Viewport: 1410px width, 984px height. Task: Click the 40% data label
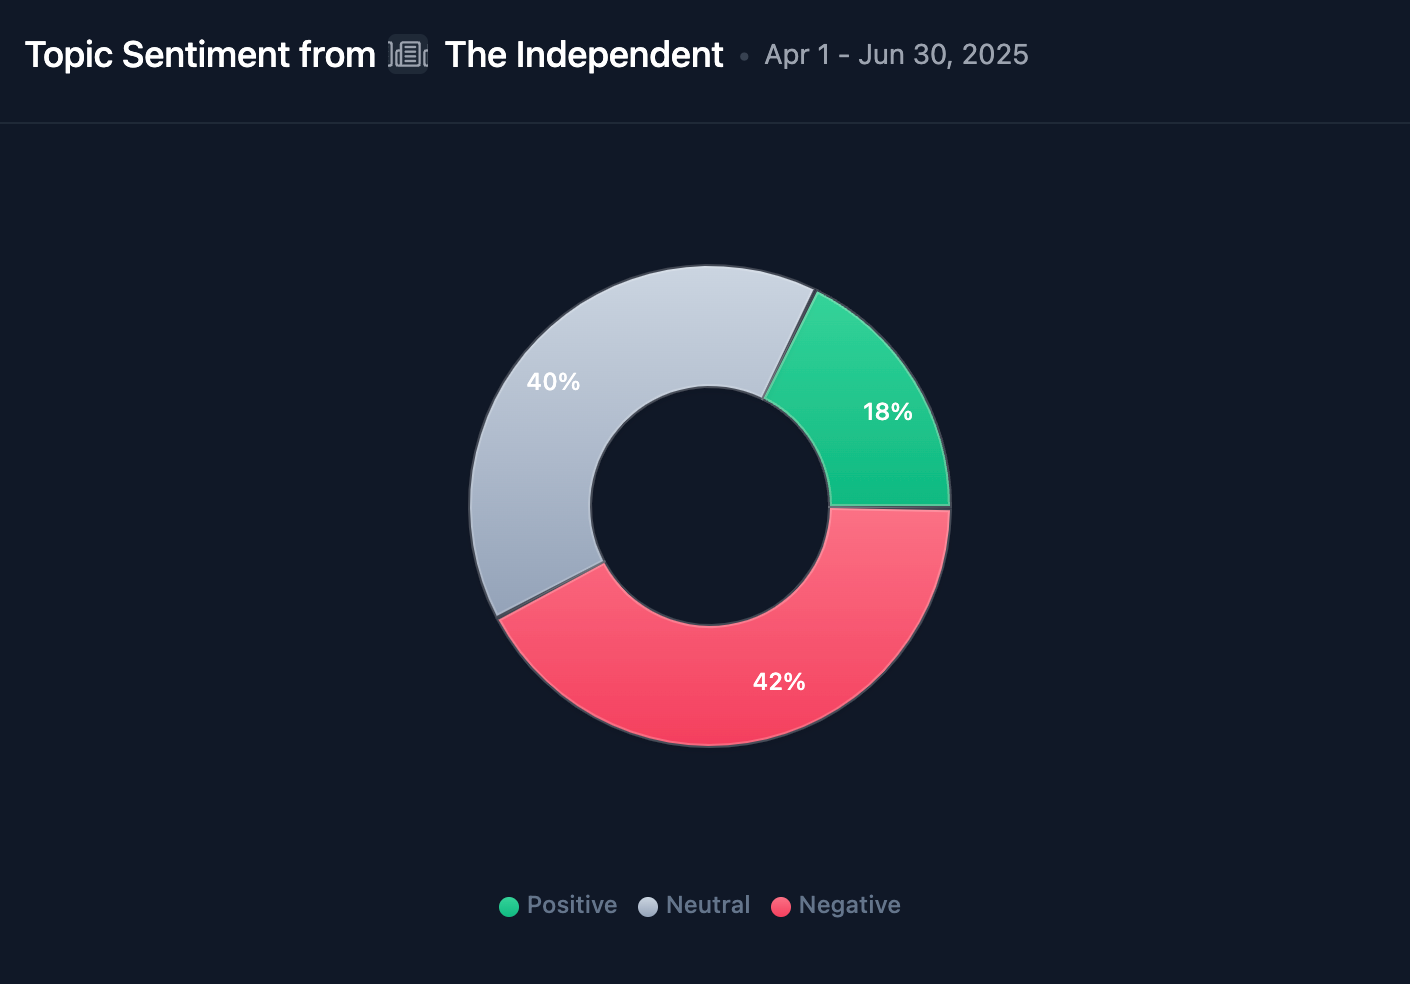[x=553, y=382]
